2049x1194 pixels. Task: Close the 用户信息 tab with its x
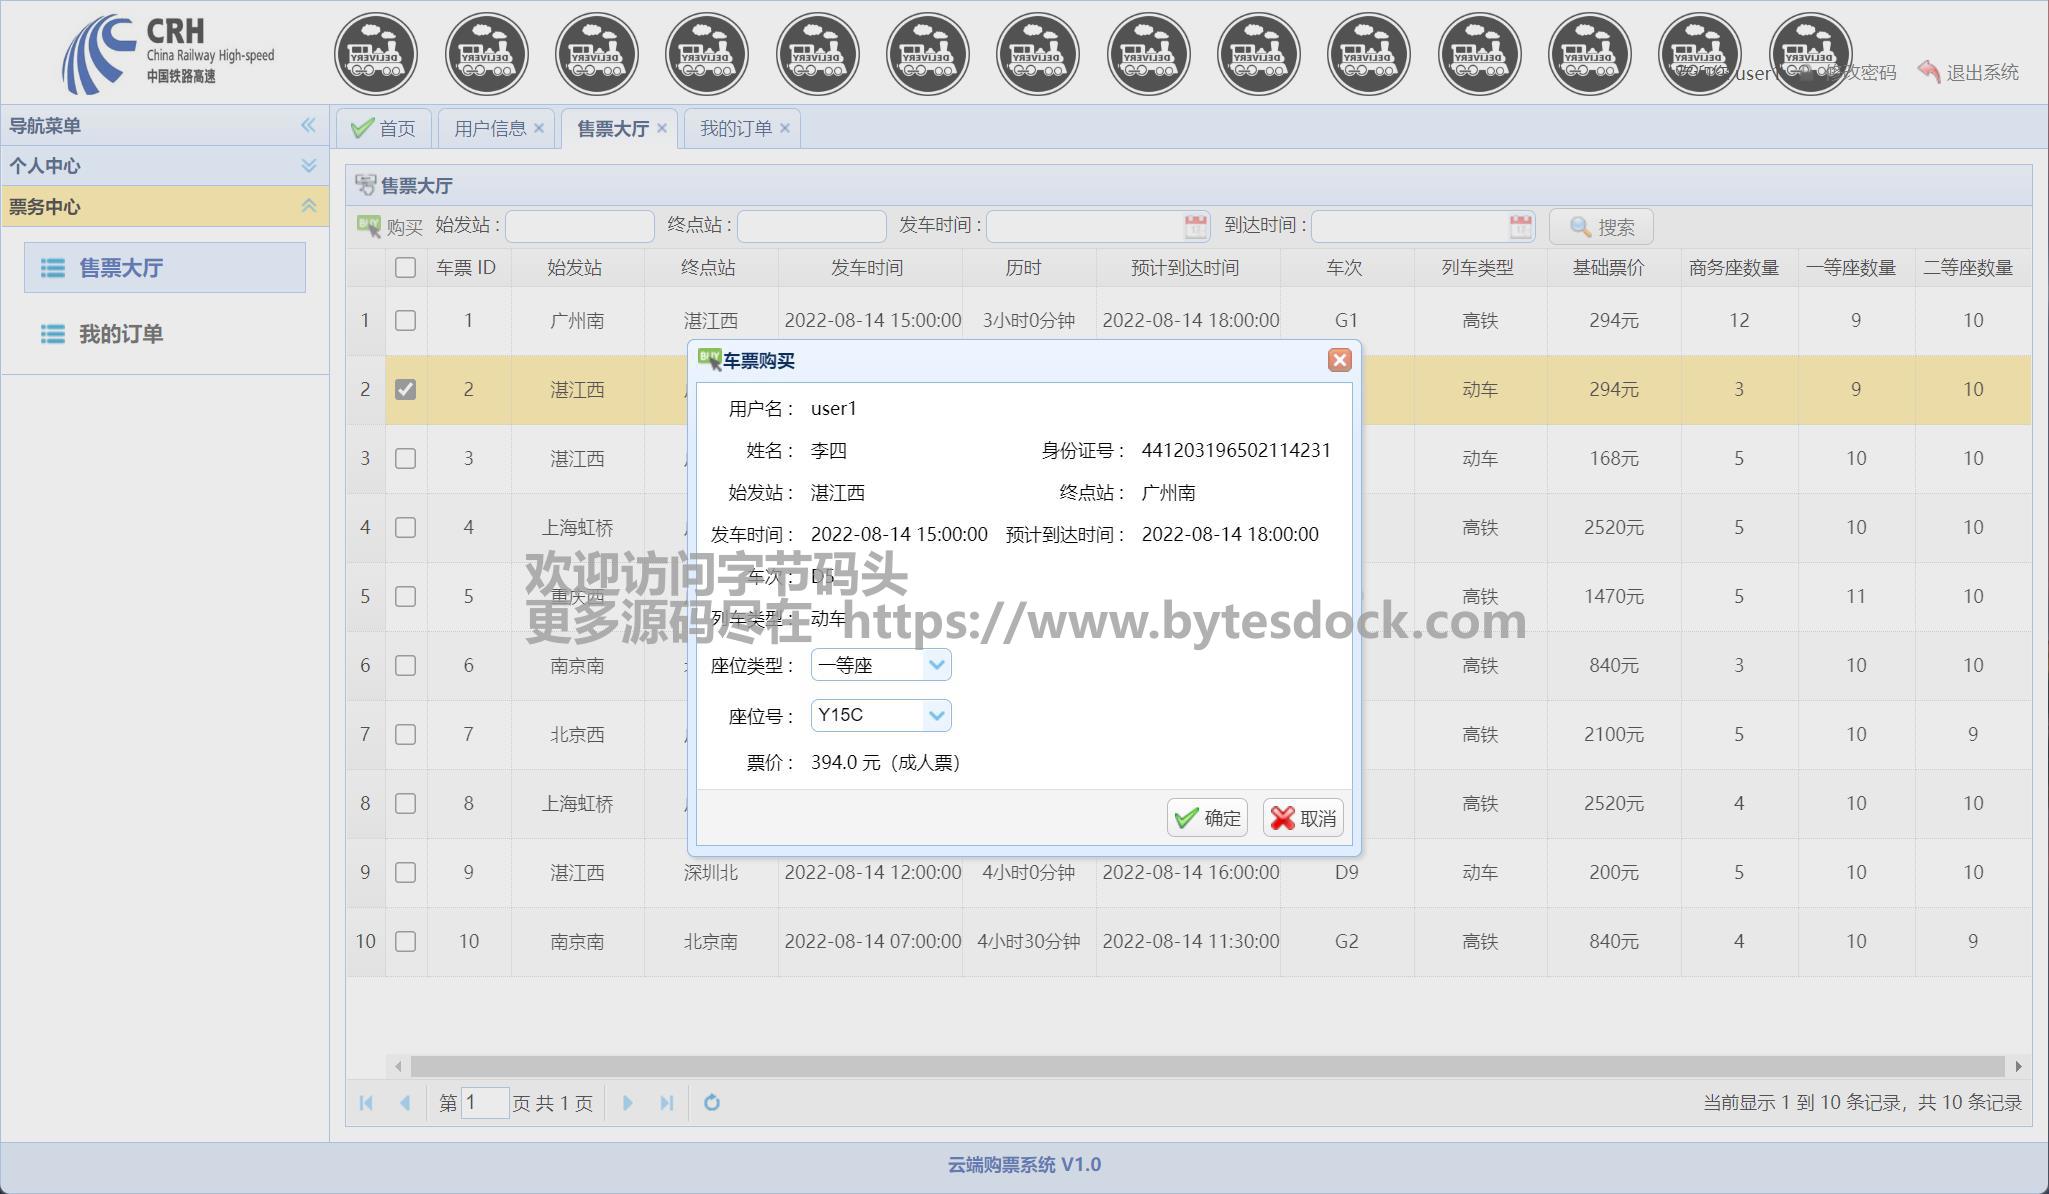point(539,128)
